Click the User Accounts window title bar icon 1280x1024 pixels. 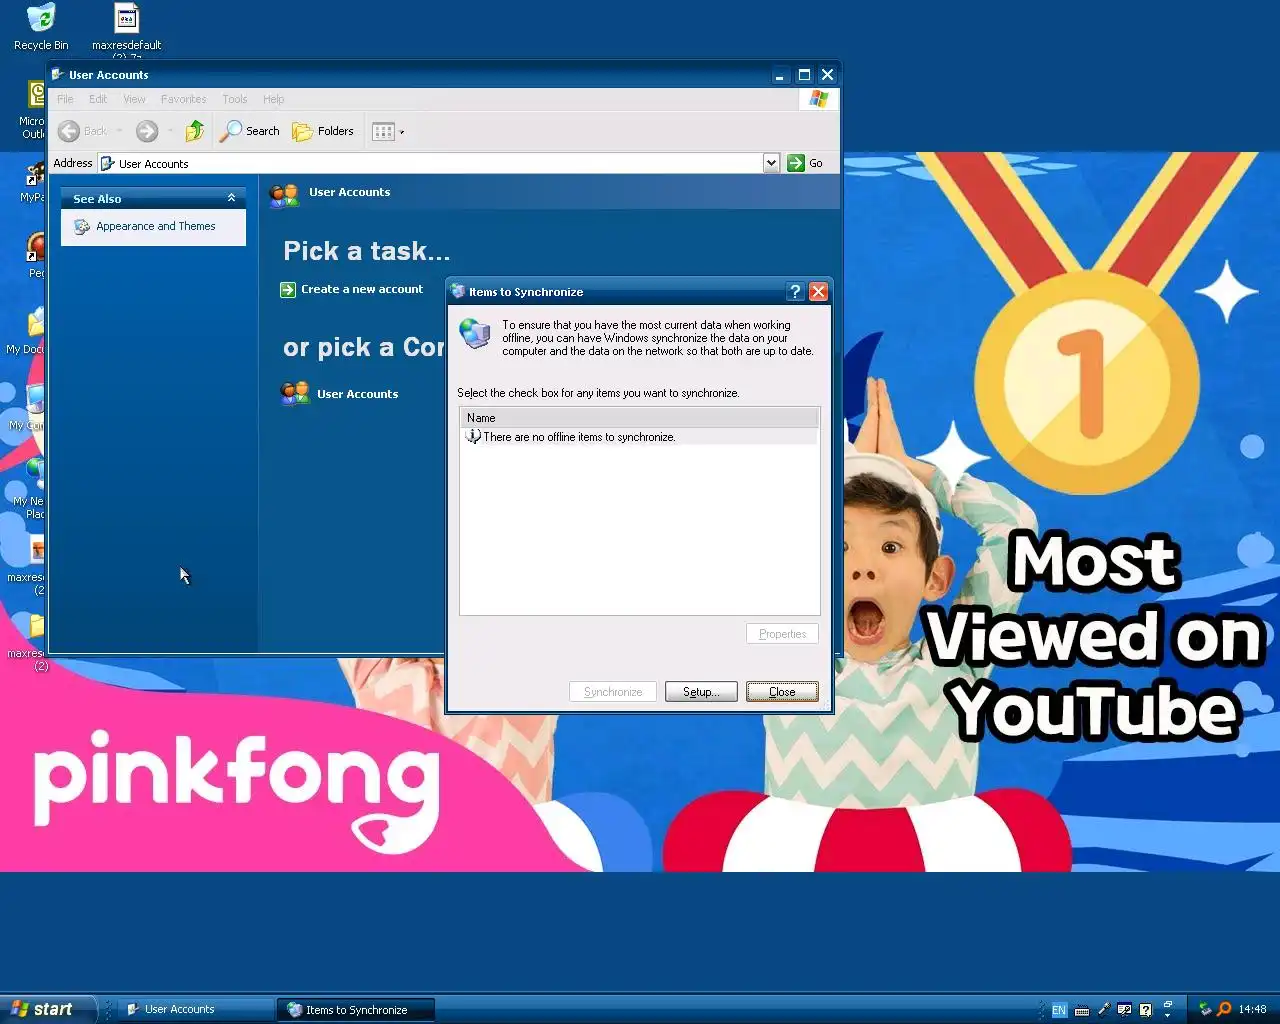point(58,75)
